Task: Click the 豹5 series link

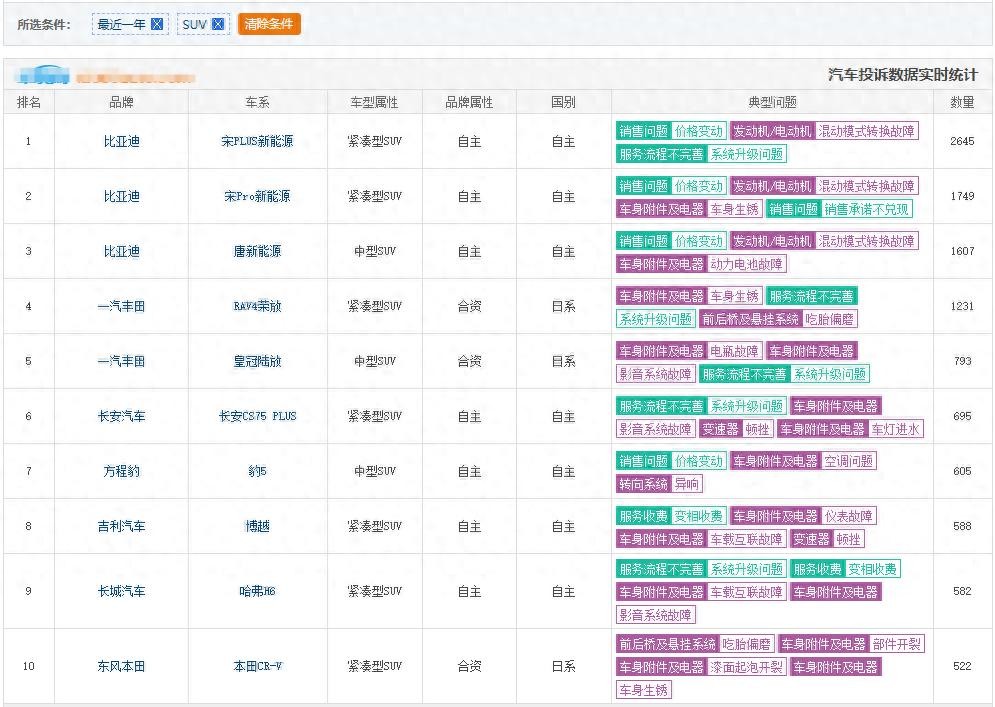Action: point(257,472)
